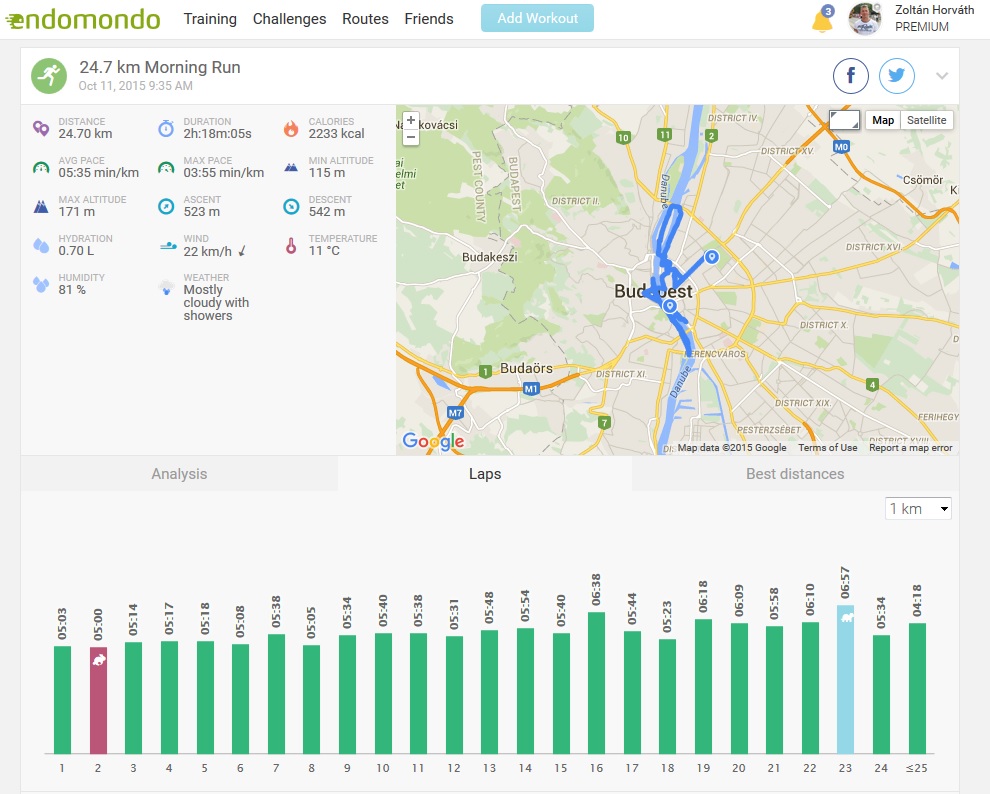The image size is (990, 794).
Task: Click the temperature thermometer icon
Action: [291, 246]
